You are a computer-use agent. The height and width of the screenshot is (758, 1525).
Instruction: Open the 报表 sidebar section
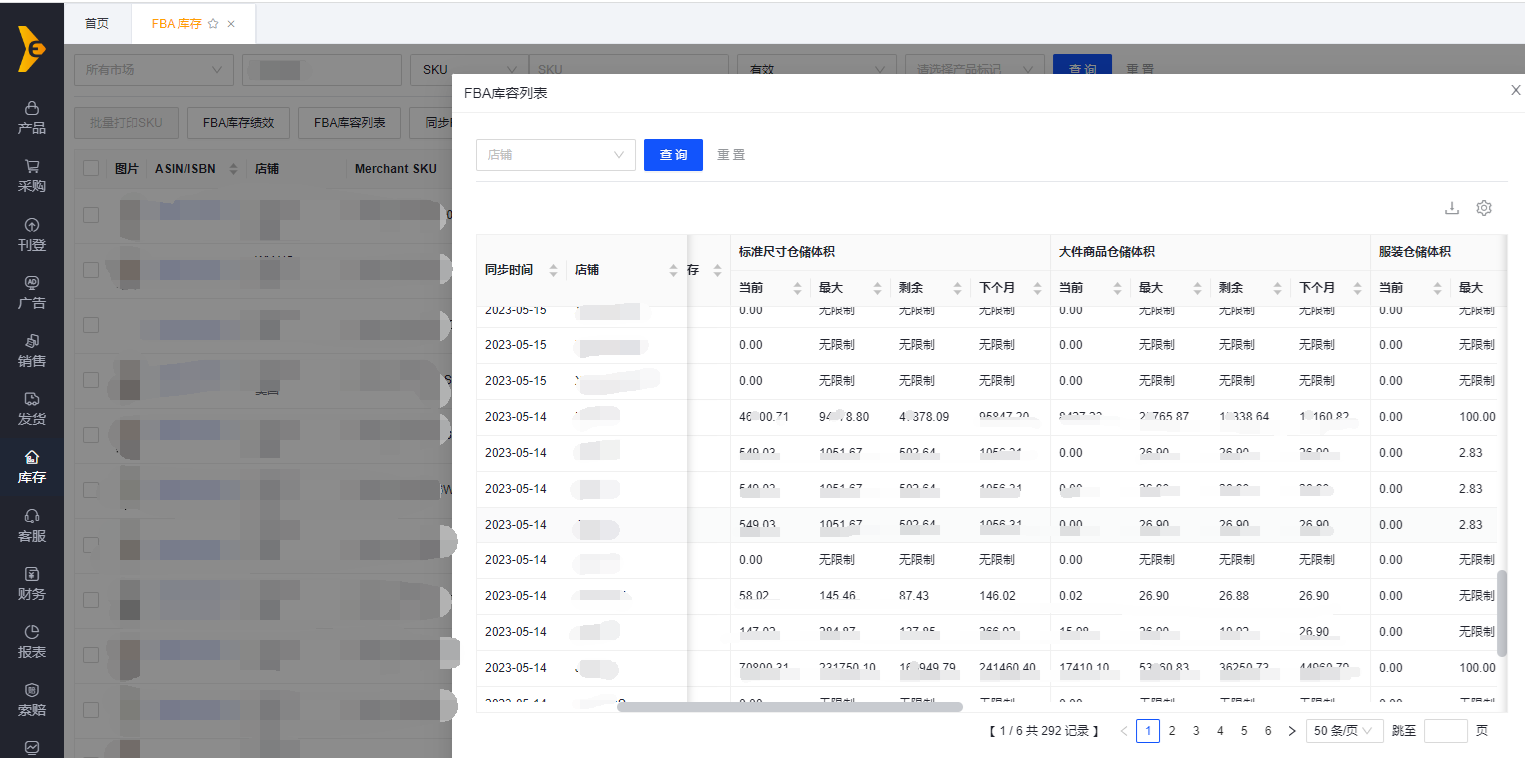[x=32, y=641]
